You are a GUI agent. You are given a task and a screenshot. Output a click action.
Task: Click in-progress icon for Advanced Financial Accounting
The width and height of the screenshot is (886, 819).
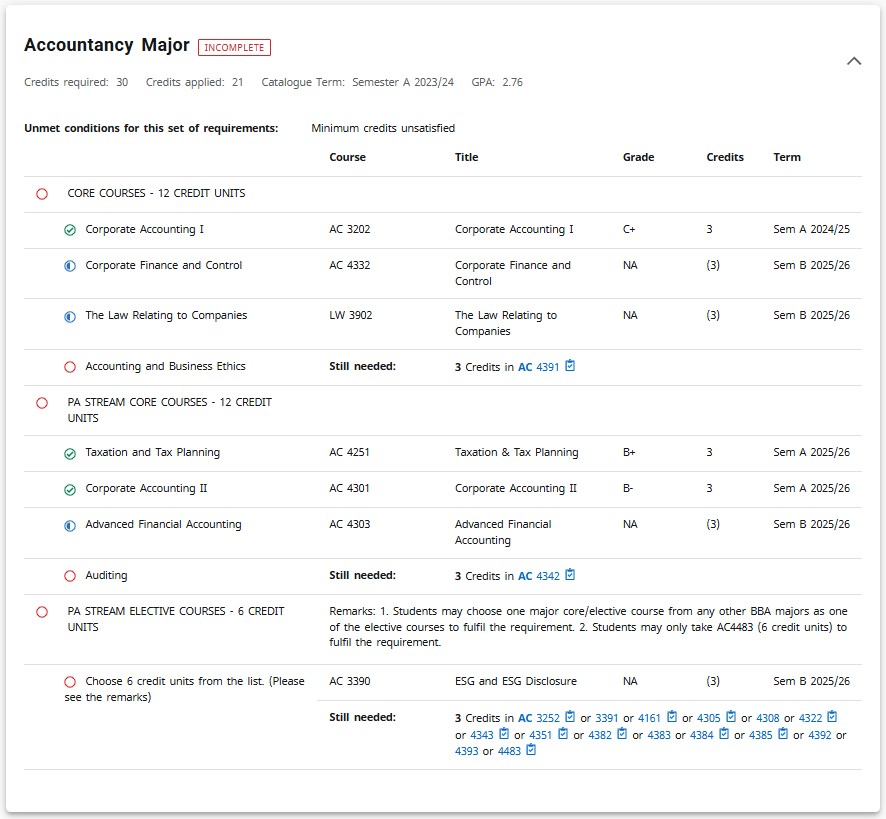pyautogui.click(x=70, y=526)
